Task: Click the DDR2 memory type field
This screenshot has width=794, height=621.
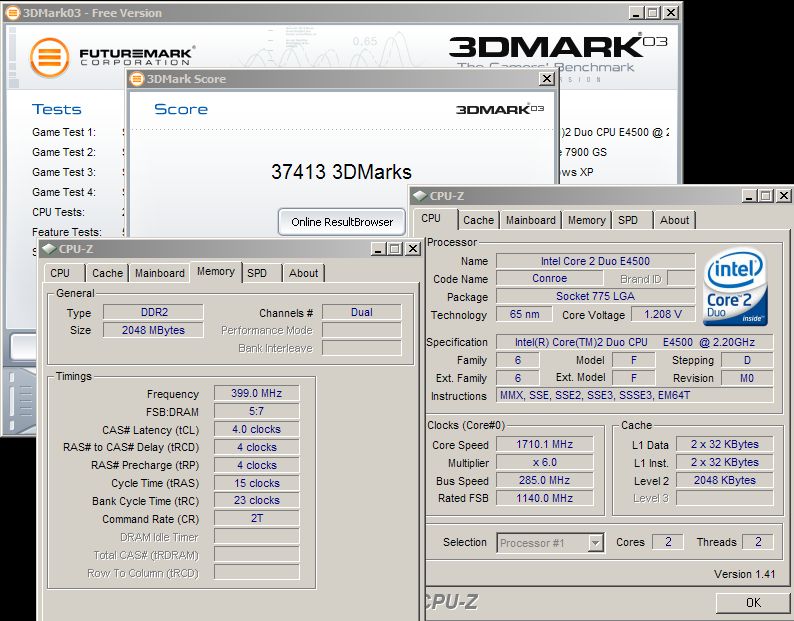Action: pyautogui.click(x=153, y=312)
